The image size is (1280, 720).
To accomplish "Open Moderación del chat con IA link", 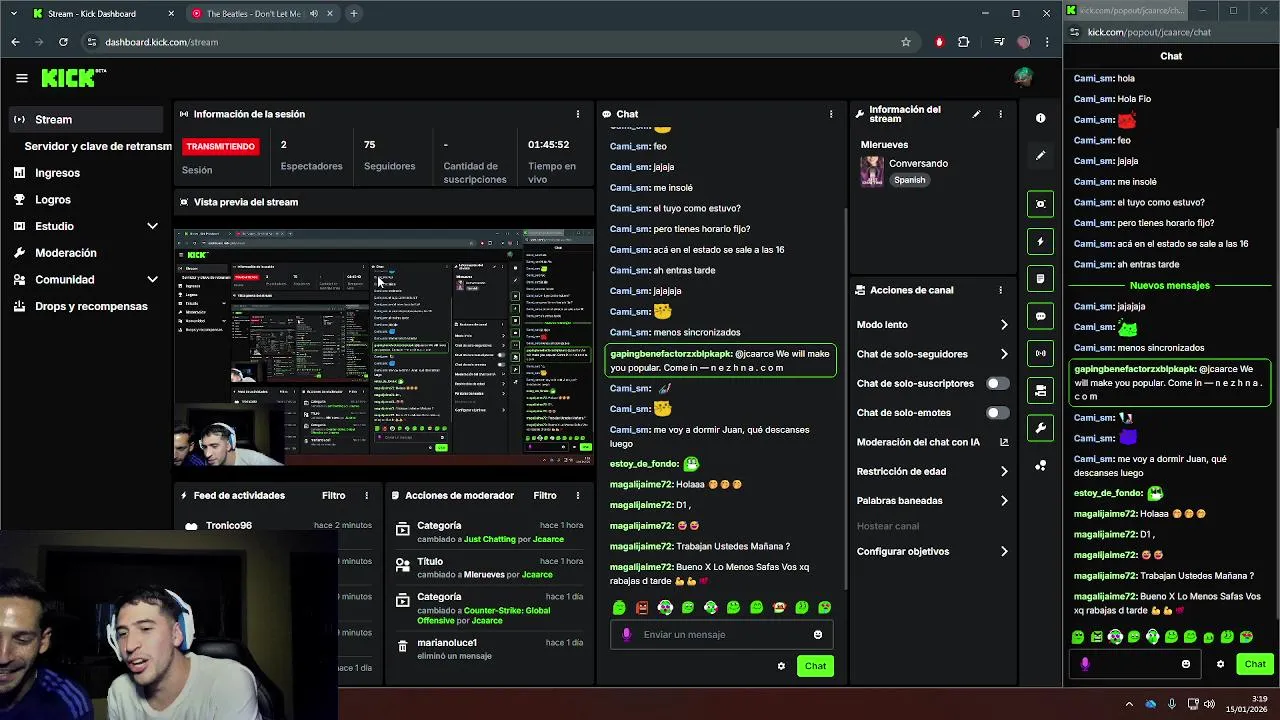I will (x=932, y=442).
